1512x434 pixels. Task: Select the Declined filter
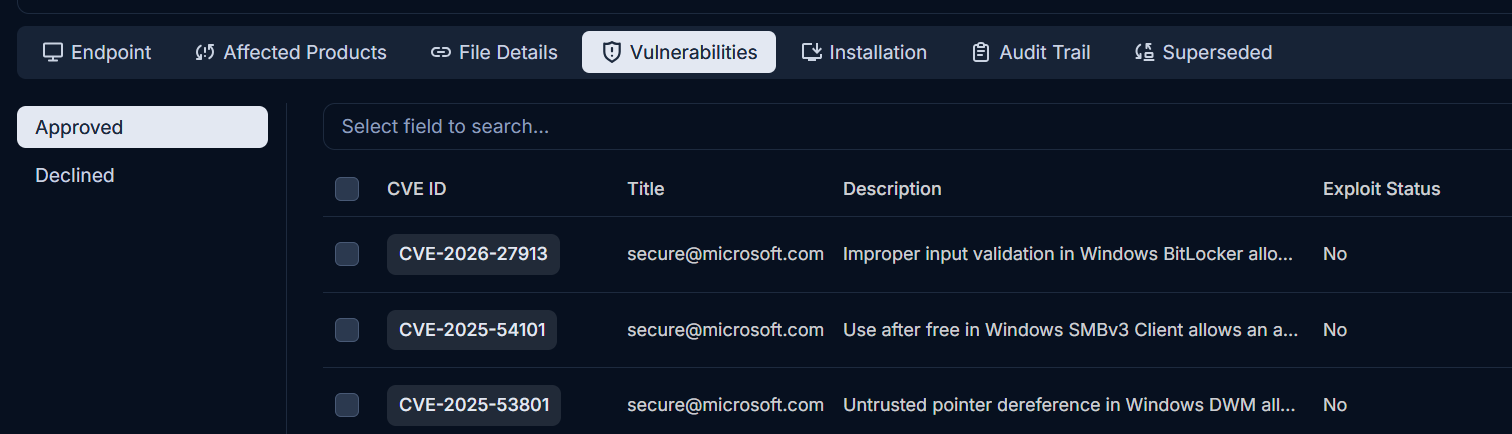click(x=142, y=175)
